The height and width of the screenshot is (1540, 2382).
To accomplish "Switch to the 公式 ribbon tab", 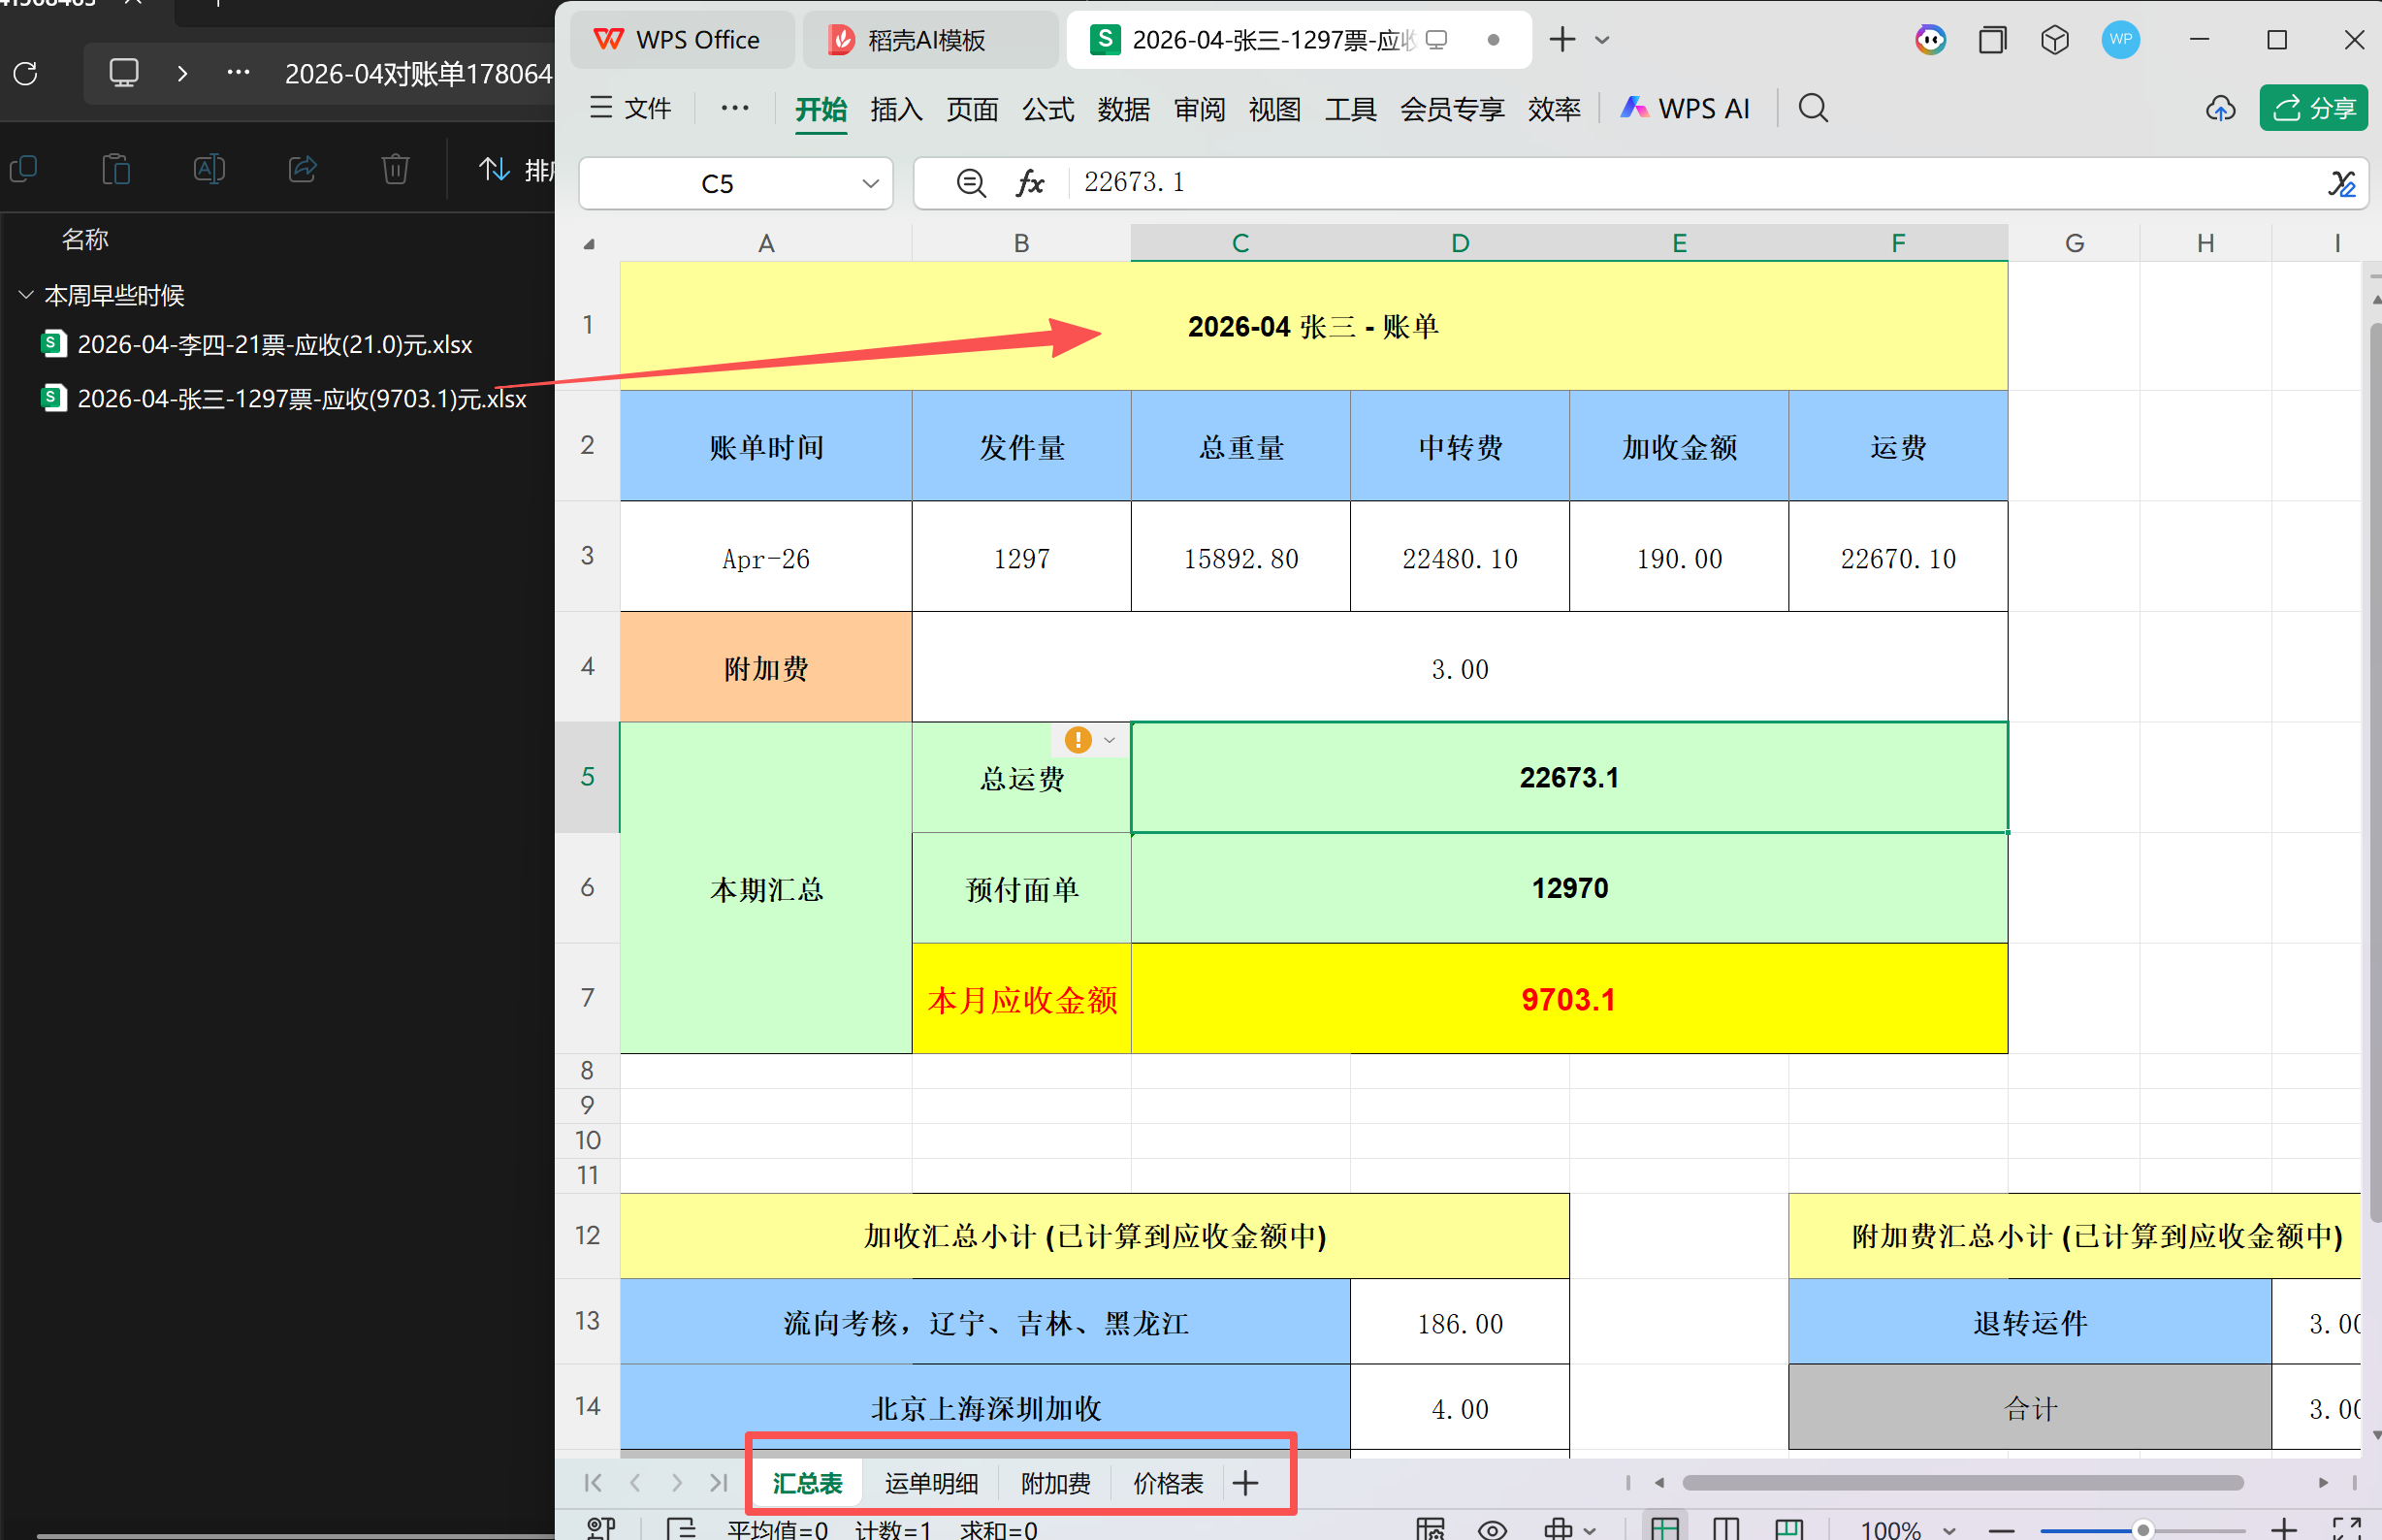I will (x=1048, y=109).
